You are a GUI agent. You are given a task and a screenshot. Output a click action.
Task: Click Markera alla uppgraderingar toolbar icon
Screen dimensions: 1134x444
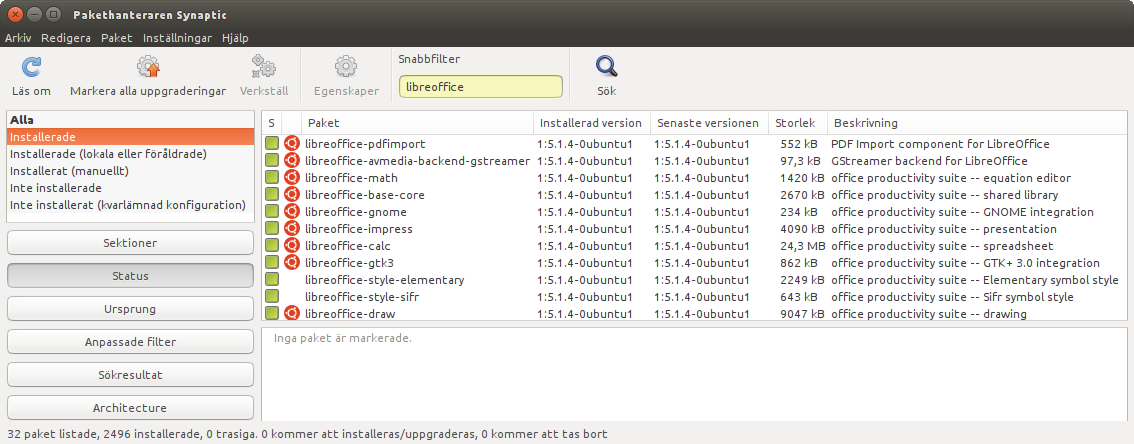[x=148, y=67]
